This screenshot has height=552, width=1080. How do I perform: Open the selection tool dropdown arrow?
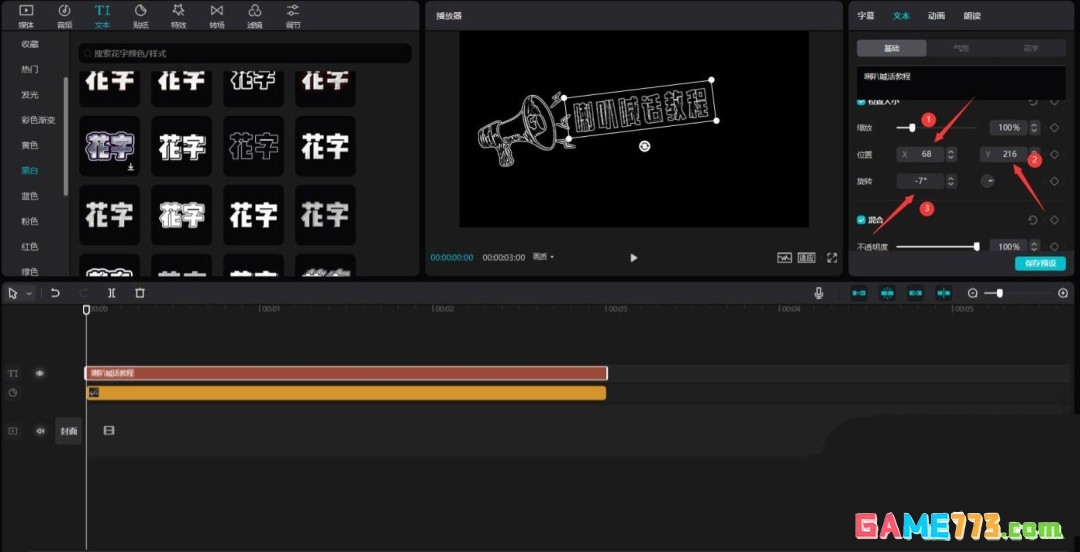pyautogui.click(x=28, y=294)
